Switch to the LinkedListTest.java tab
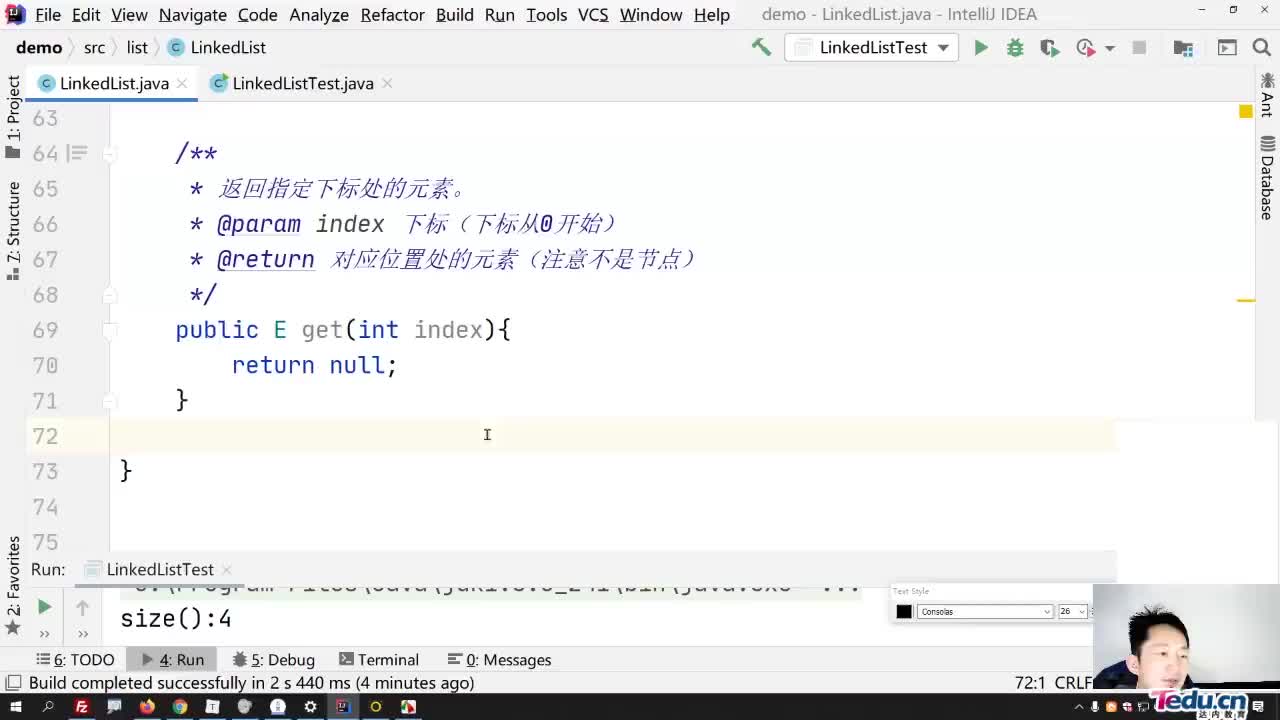Viewport: 1280px width, 720px height. (302, 84)
